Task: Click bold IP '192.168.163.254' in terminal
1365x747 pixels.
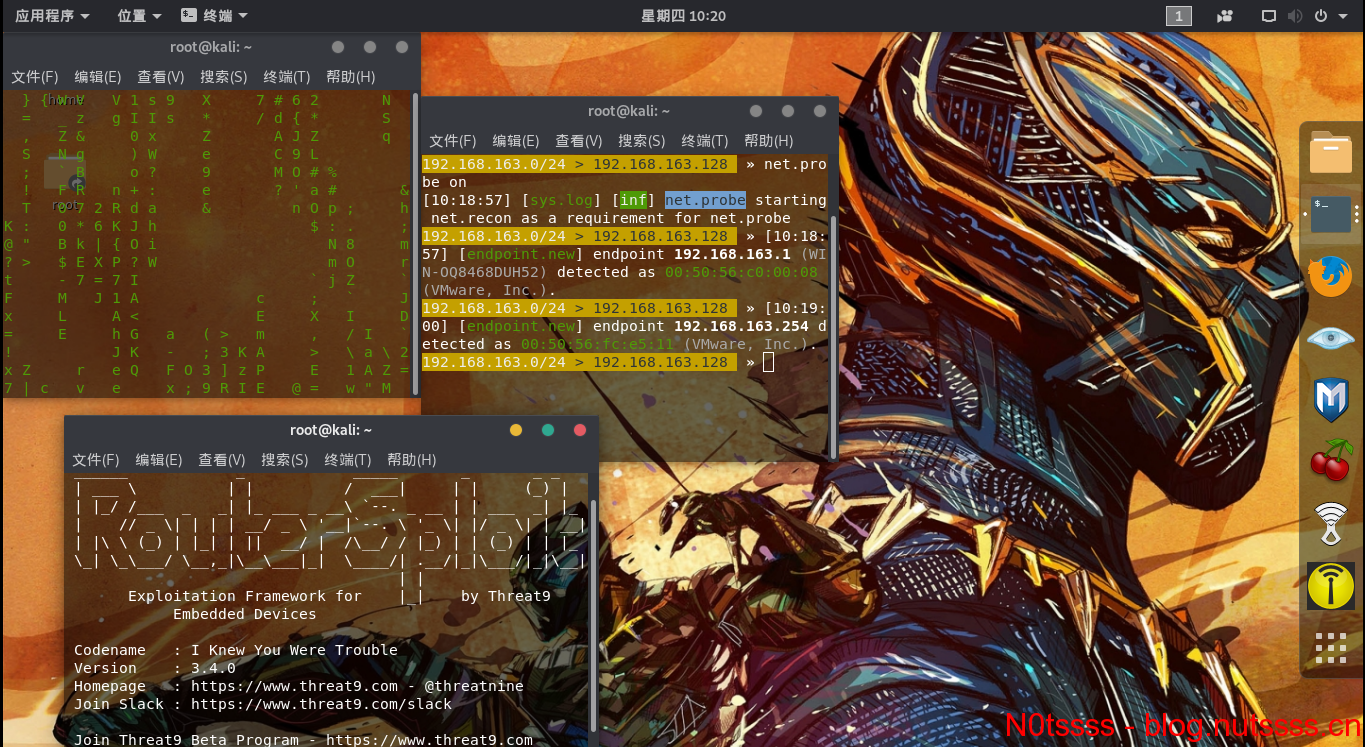Action: click(741, 326)
